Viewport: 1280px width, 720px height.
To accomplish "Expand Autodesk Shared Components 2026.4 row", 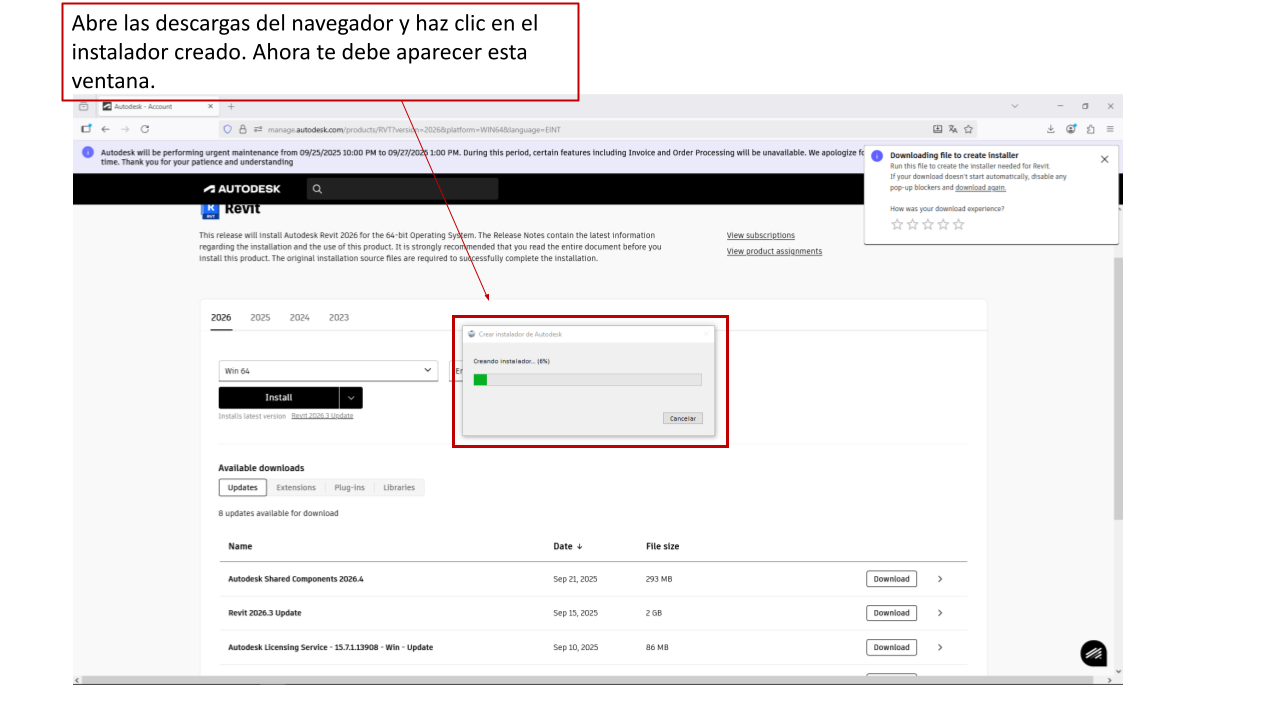I will click(940, 579).
